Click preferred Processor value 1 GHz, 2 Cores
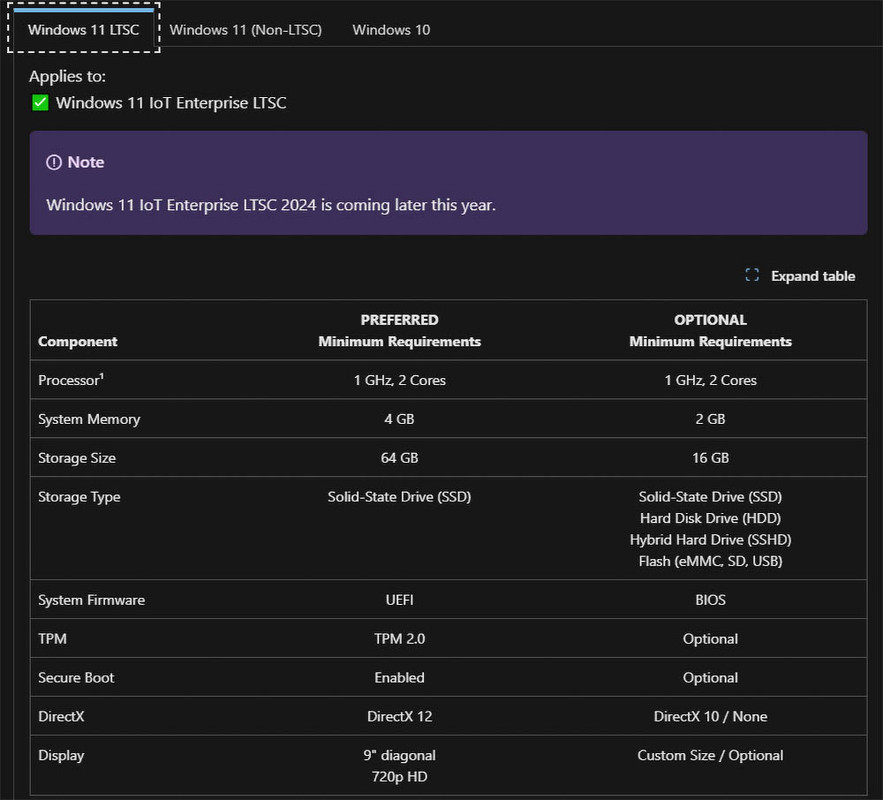The height and width of the screenshot is (800, 883). click(399, 380)
